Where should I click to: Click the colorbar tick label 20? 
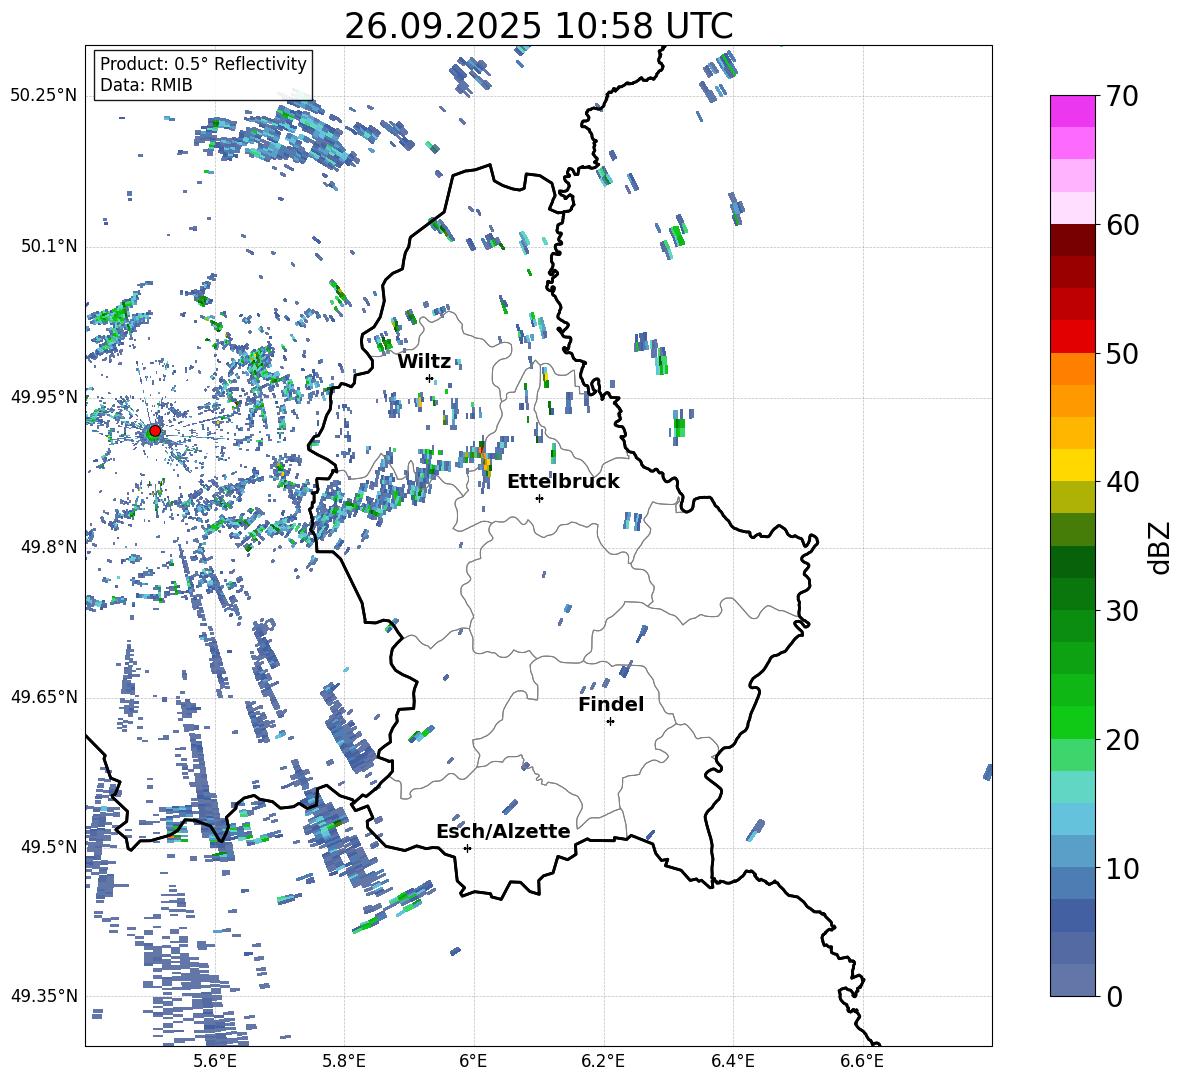point(1123,740)
